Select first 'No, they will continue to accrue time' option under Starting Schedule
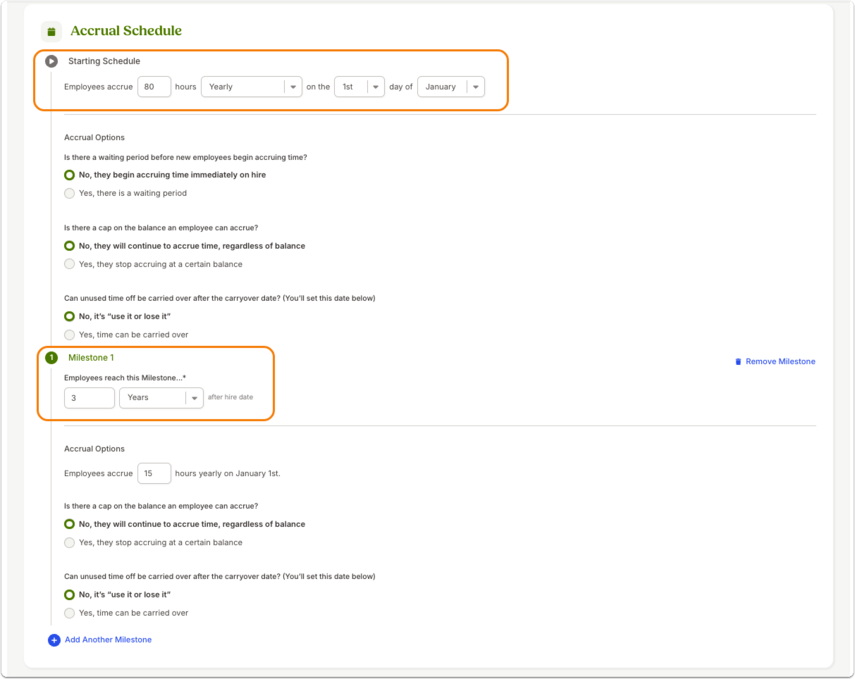Viewport: 855px width, 679px height. (69, 246)
